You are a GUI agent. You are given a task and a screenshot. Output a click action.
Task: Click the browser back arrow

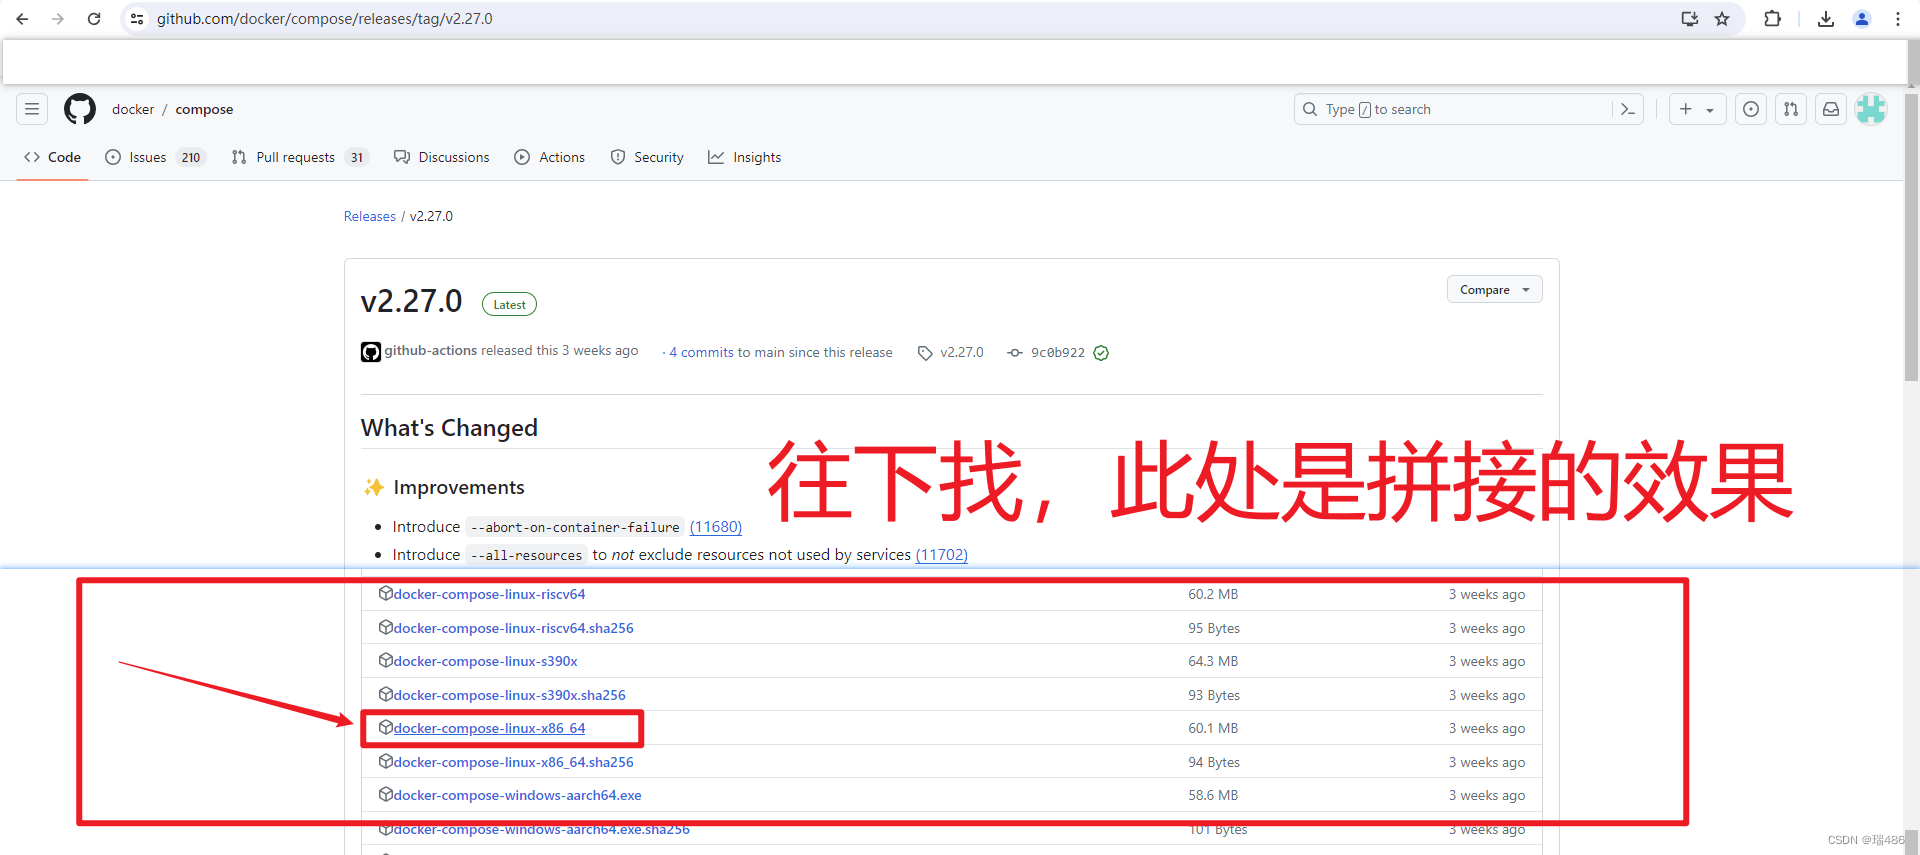pos(22,19)
